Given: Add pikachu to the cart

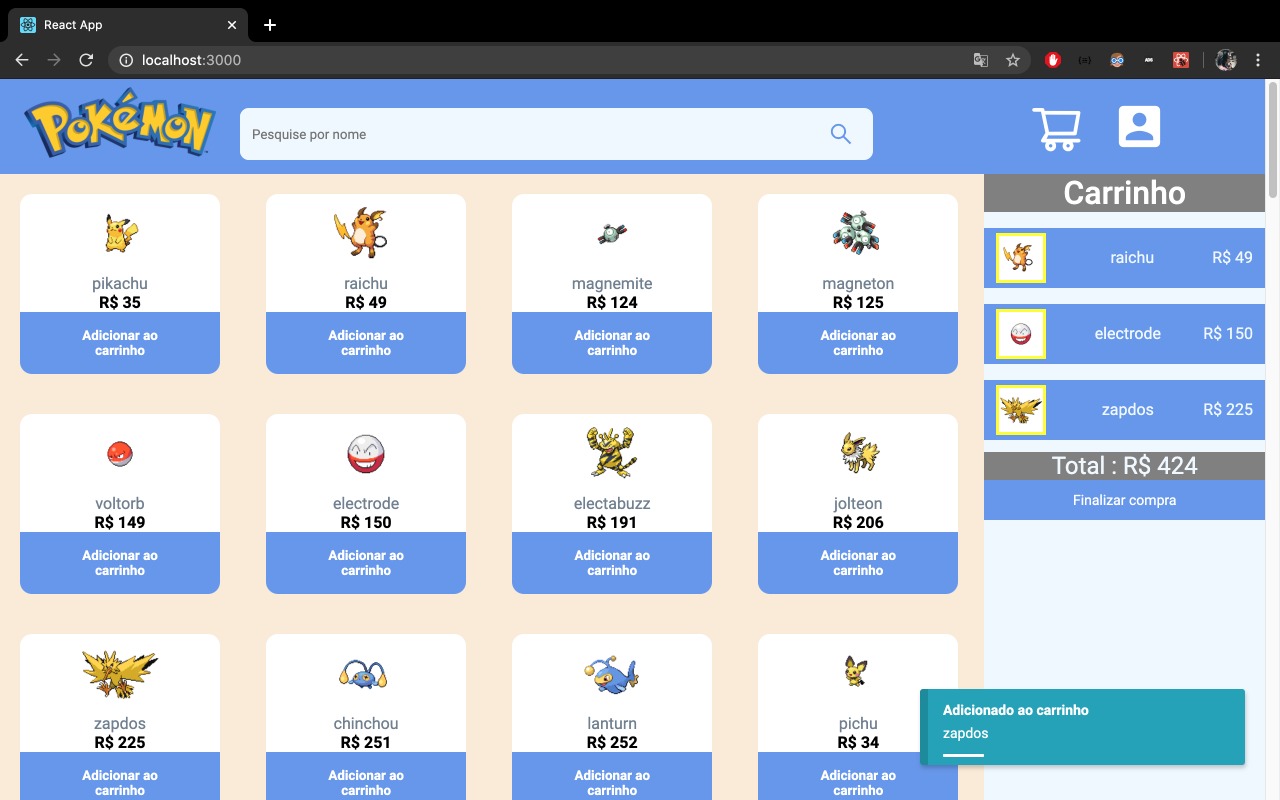Looking at the screenshot, I should (x=120, y=343).
